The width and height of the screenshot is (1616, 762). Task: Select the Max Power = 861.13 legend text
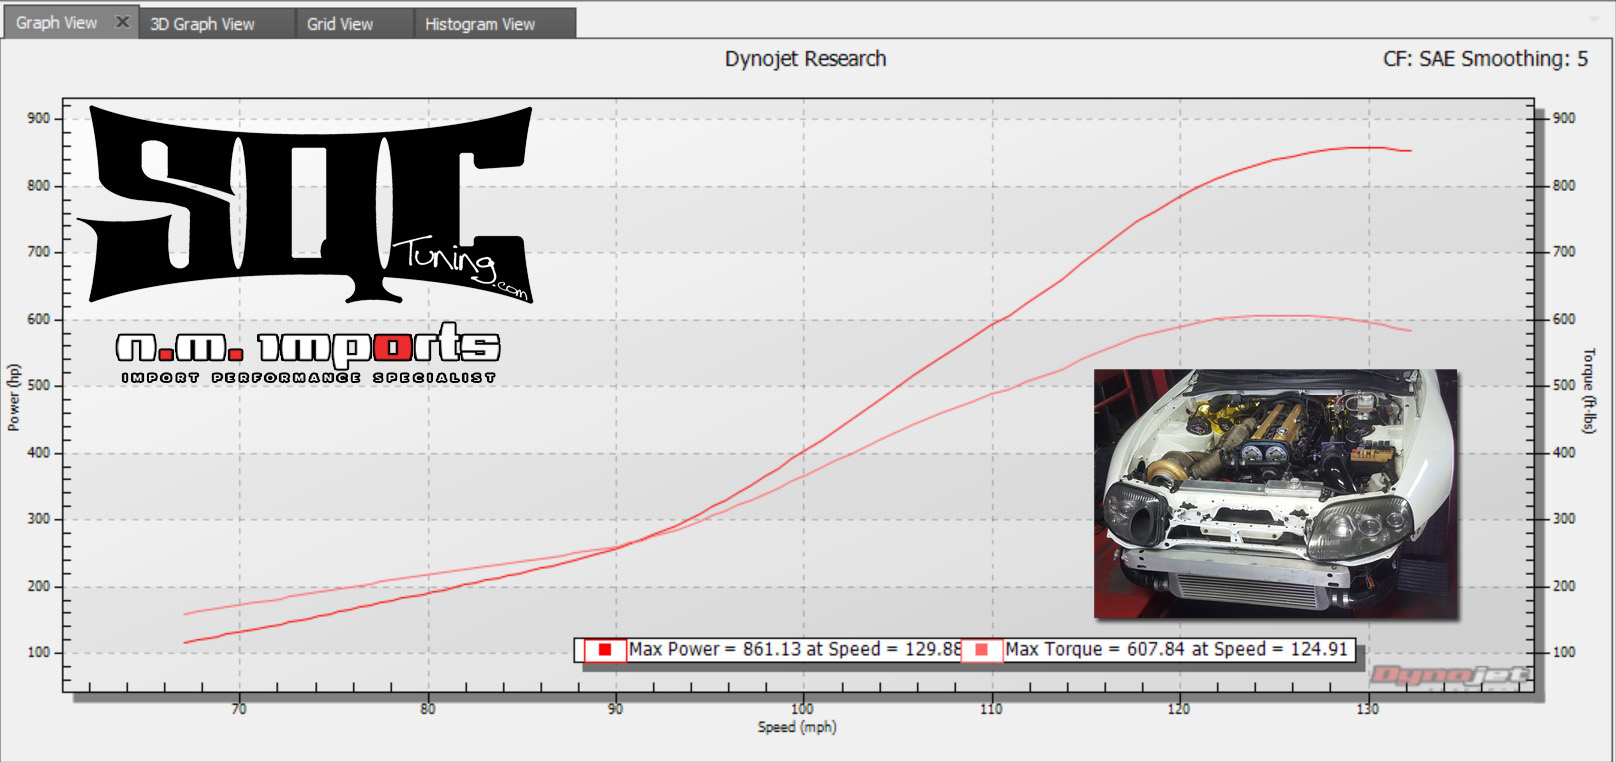(x=795, y=649)
